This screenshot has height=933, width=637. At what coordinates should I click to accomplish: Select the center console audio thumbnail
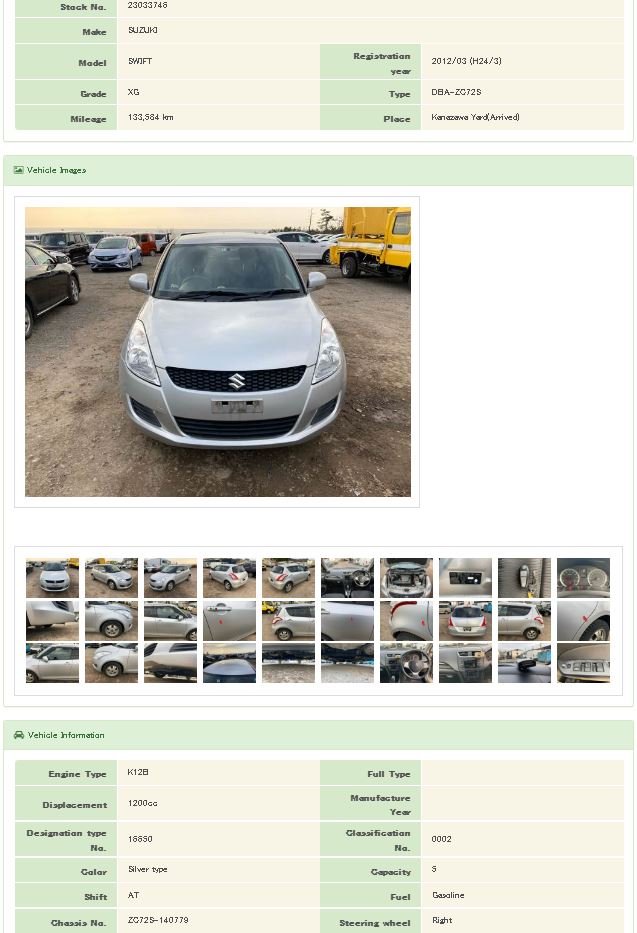tap(466, 663)
